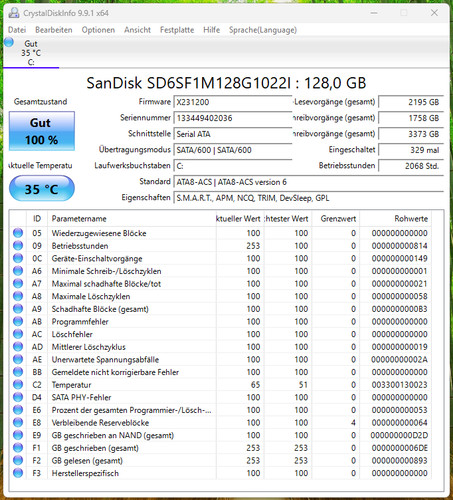Click status orb of Löschfehler row
The width and height of the screenshot is (453, 500).
18,334
